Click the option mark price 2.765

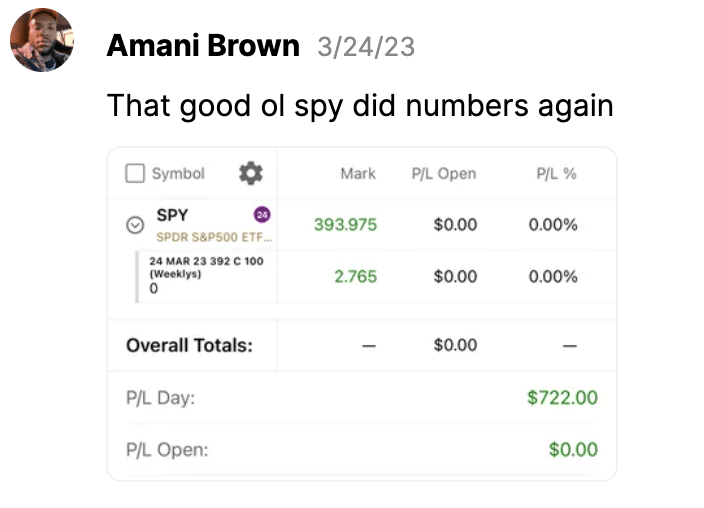tap(356, 276)
